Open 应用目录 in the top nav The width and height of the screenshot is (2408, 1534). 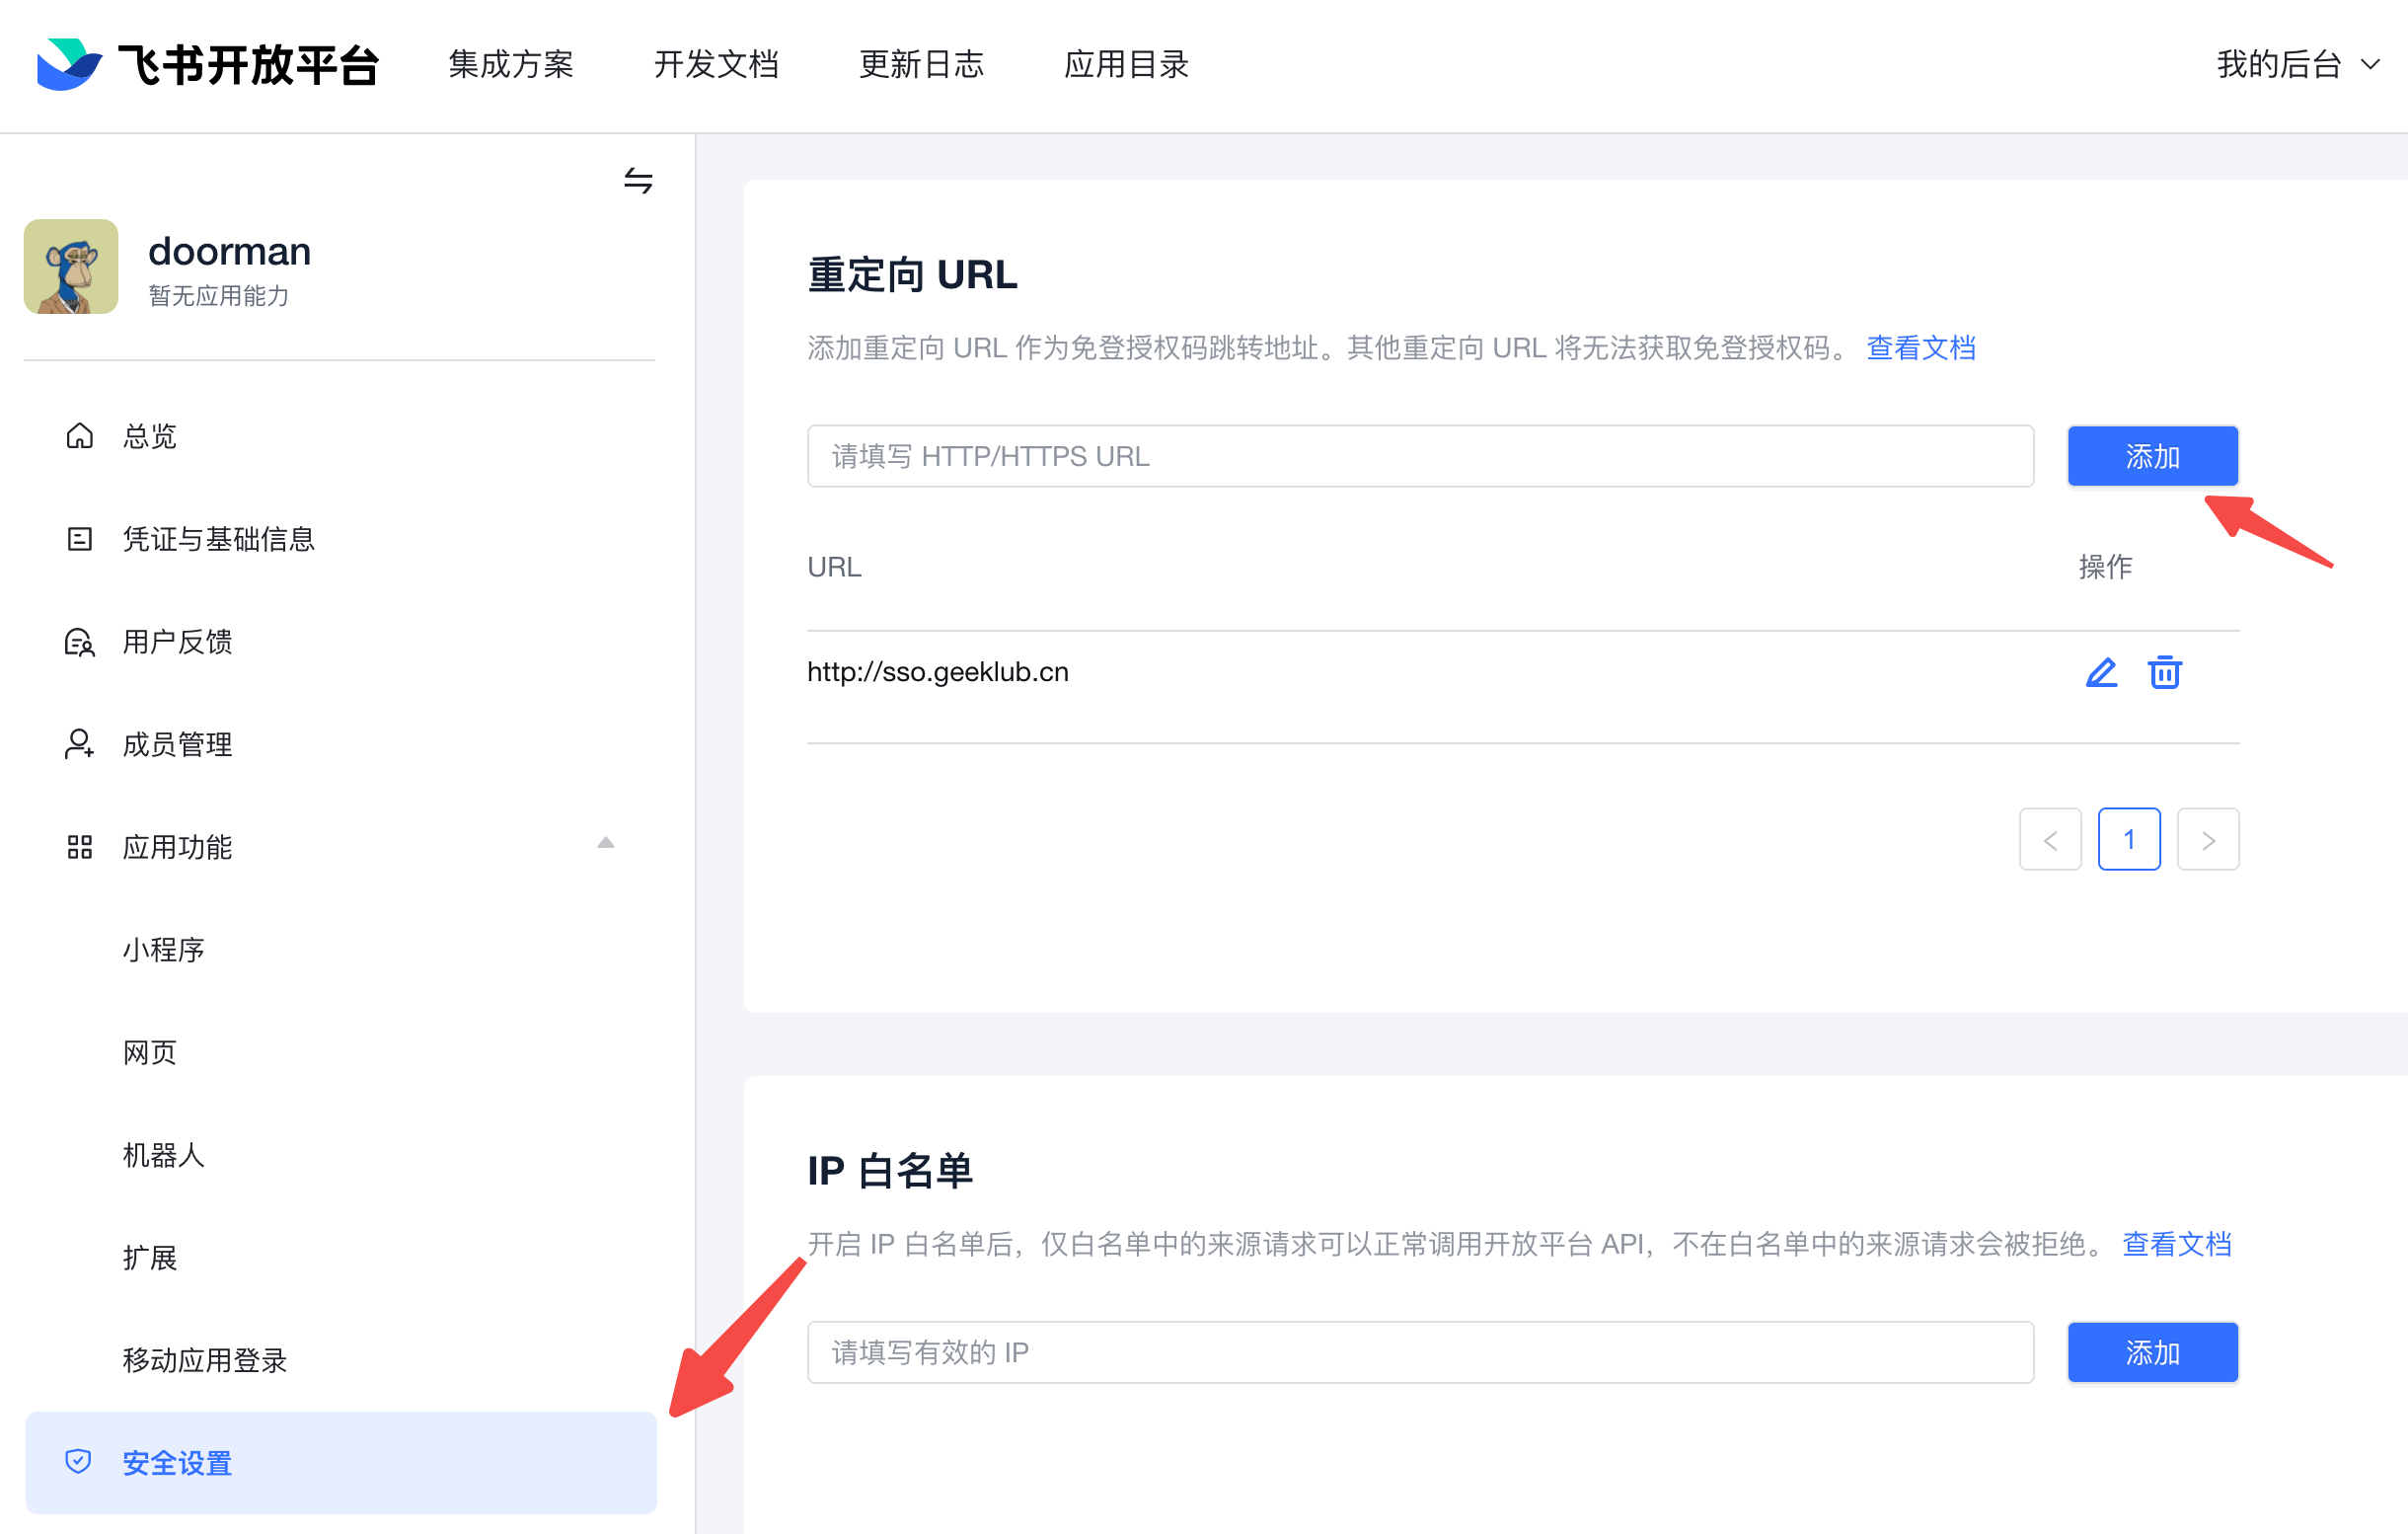click(1126, 64)
